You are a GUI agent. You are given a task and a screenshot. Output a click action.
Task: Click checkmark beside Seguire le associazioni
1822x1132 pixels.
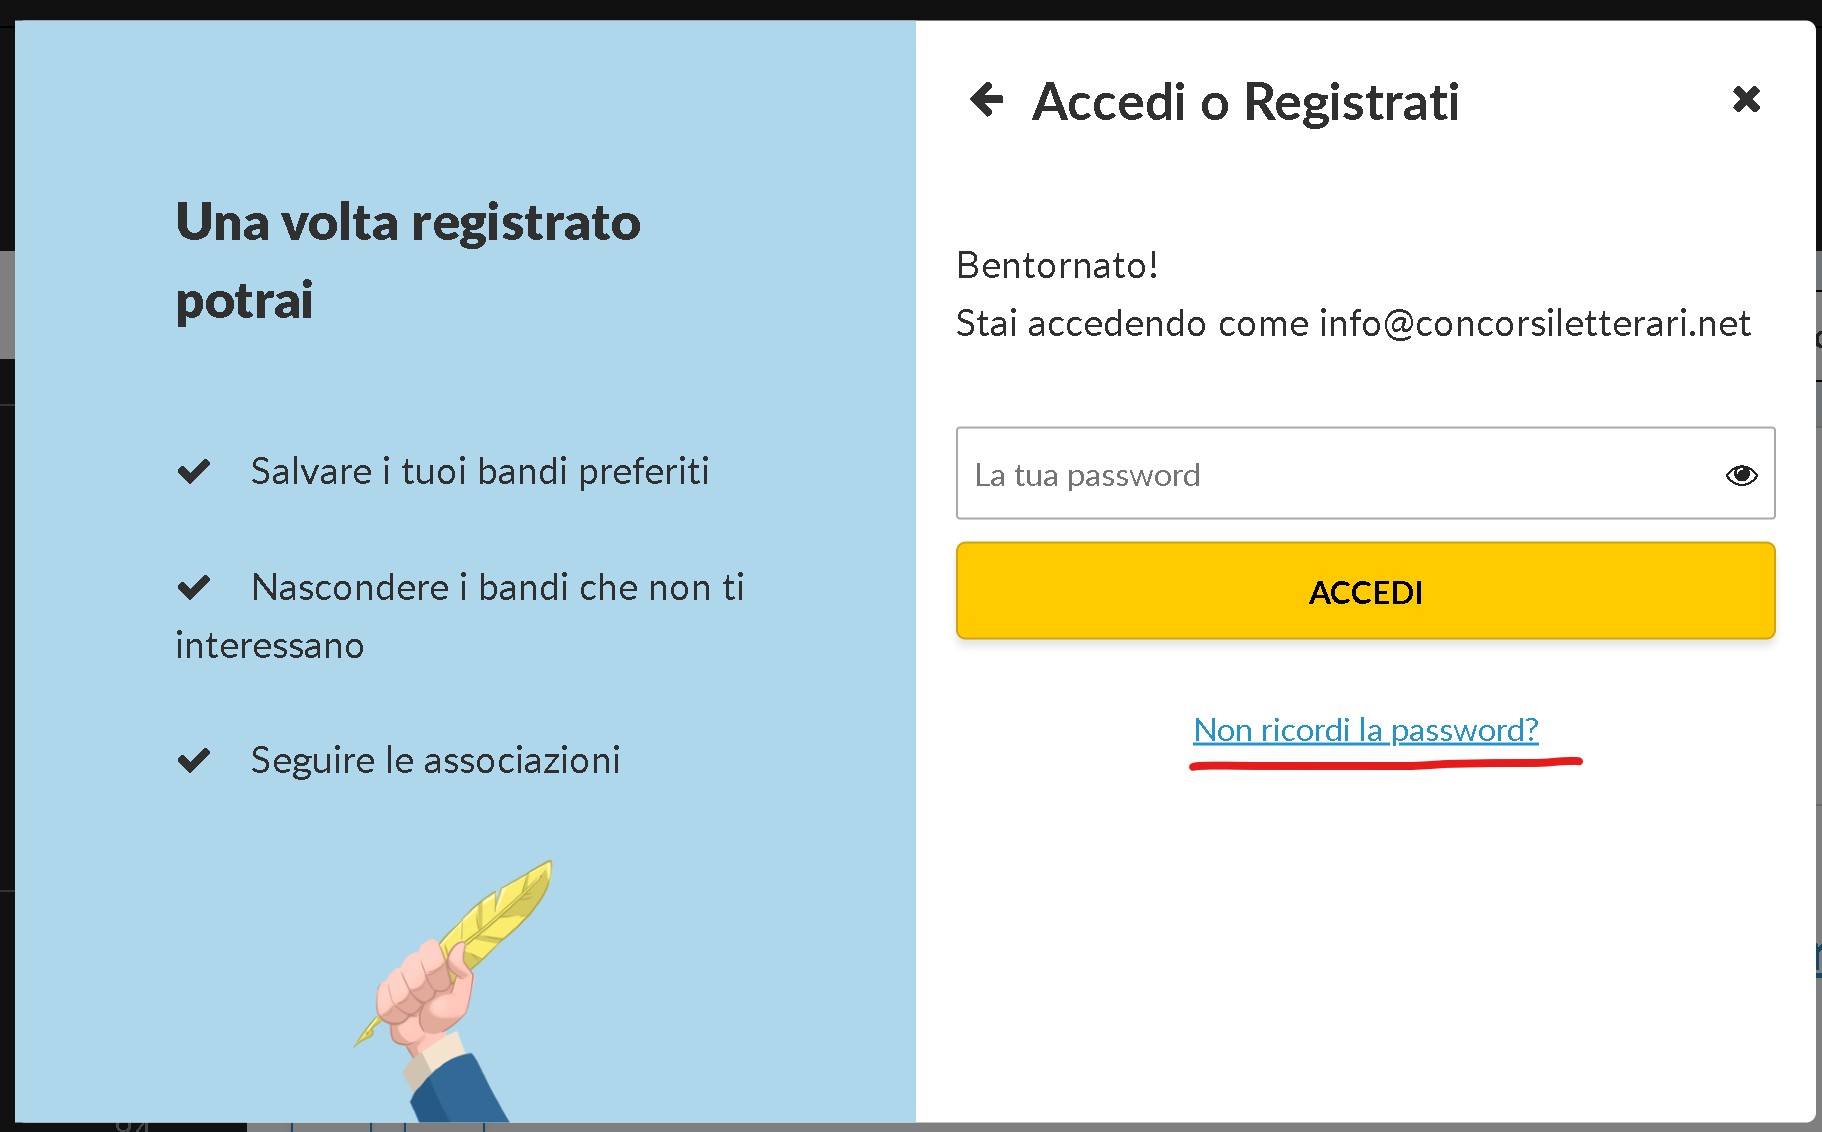(x=194, y=761)
